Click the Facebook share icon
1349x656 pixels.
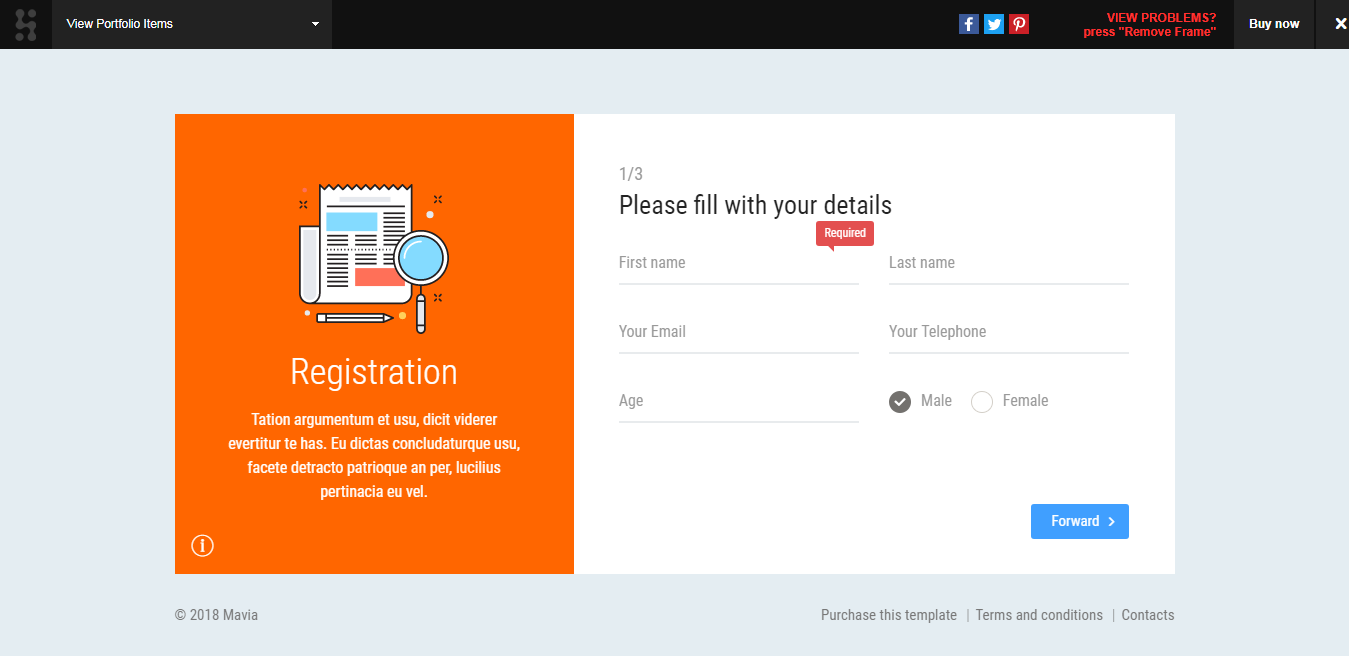click(x=968, y=24)
